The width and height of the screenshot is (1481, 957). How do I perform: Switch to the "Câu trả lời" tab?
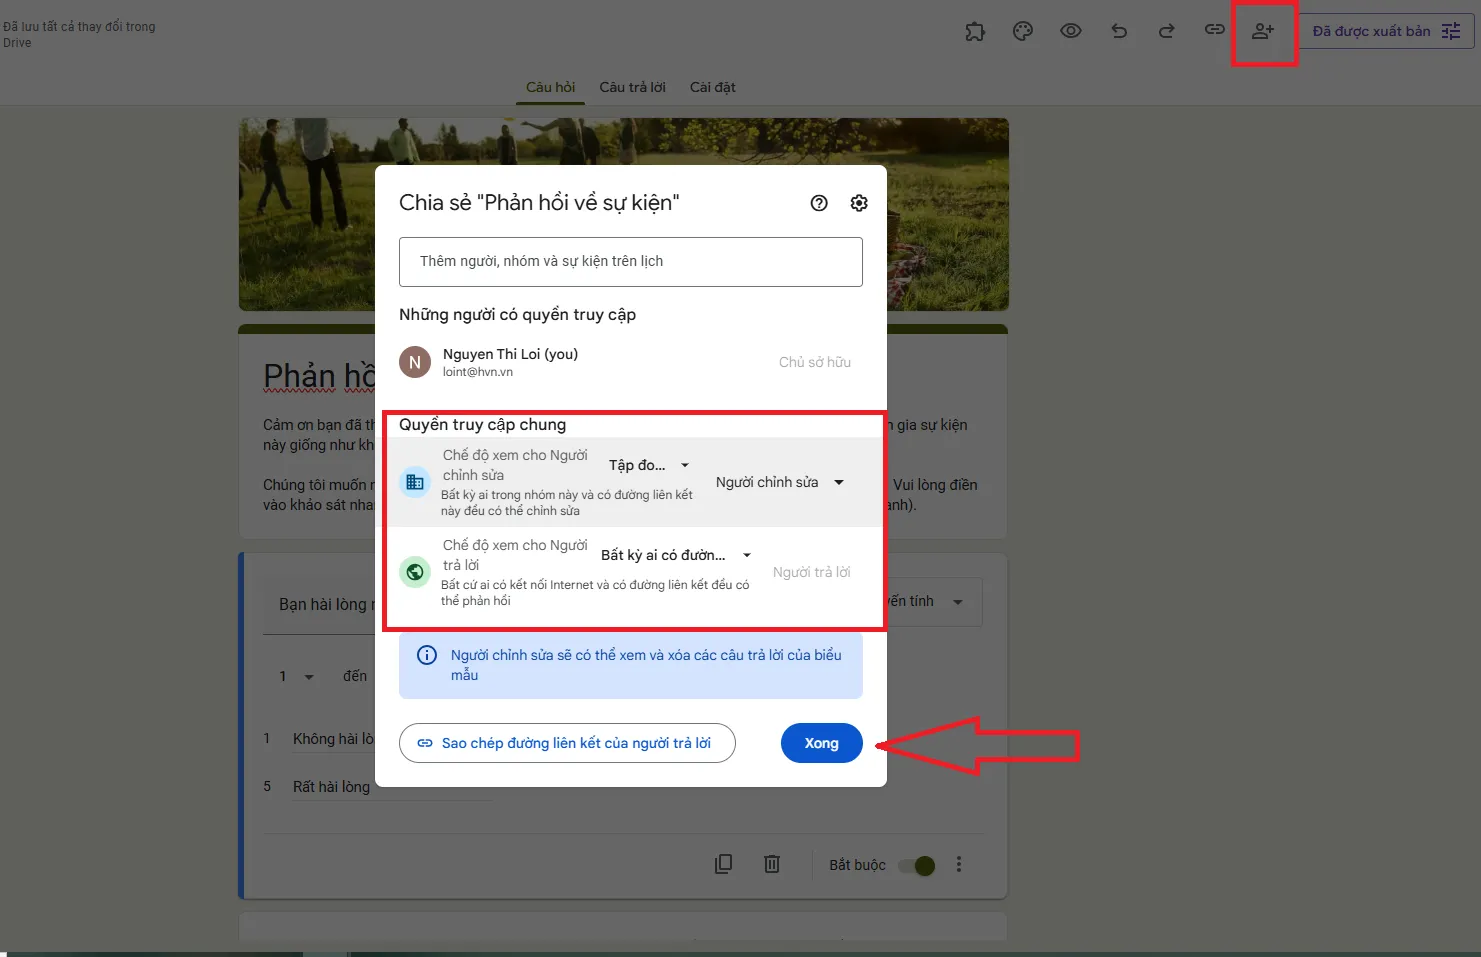(x=632, y=87)
